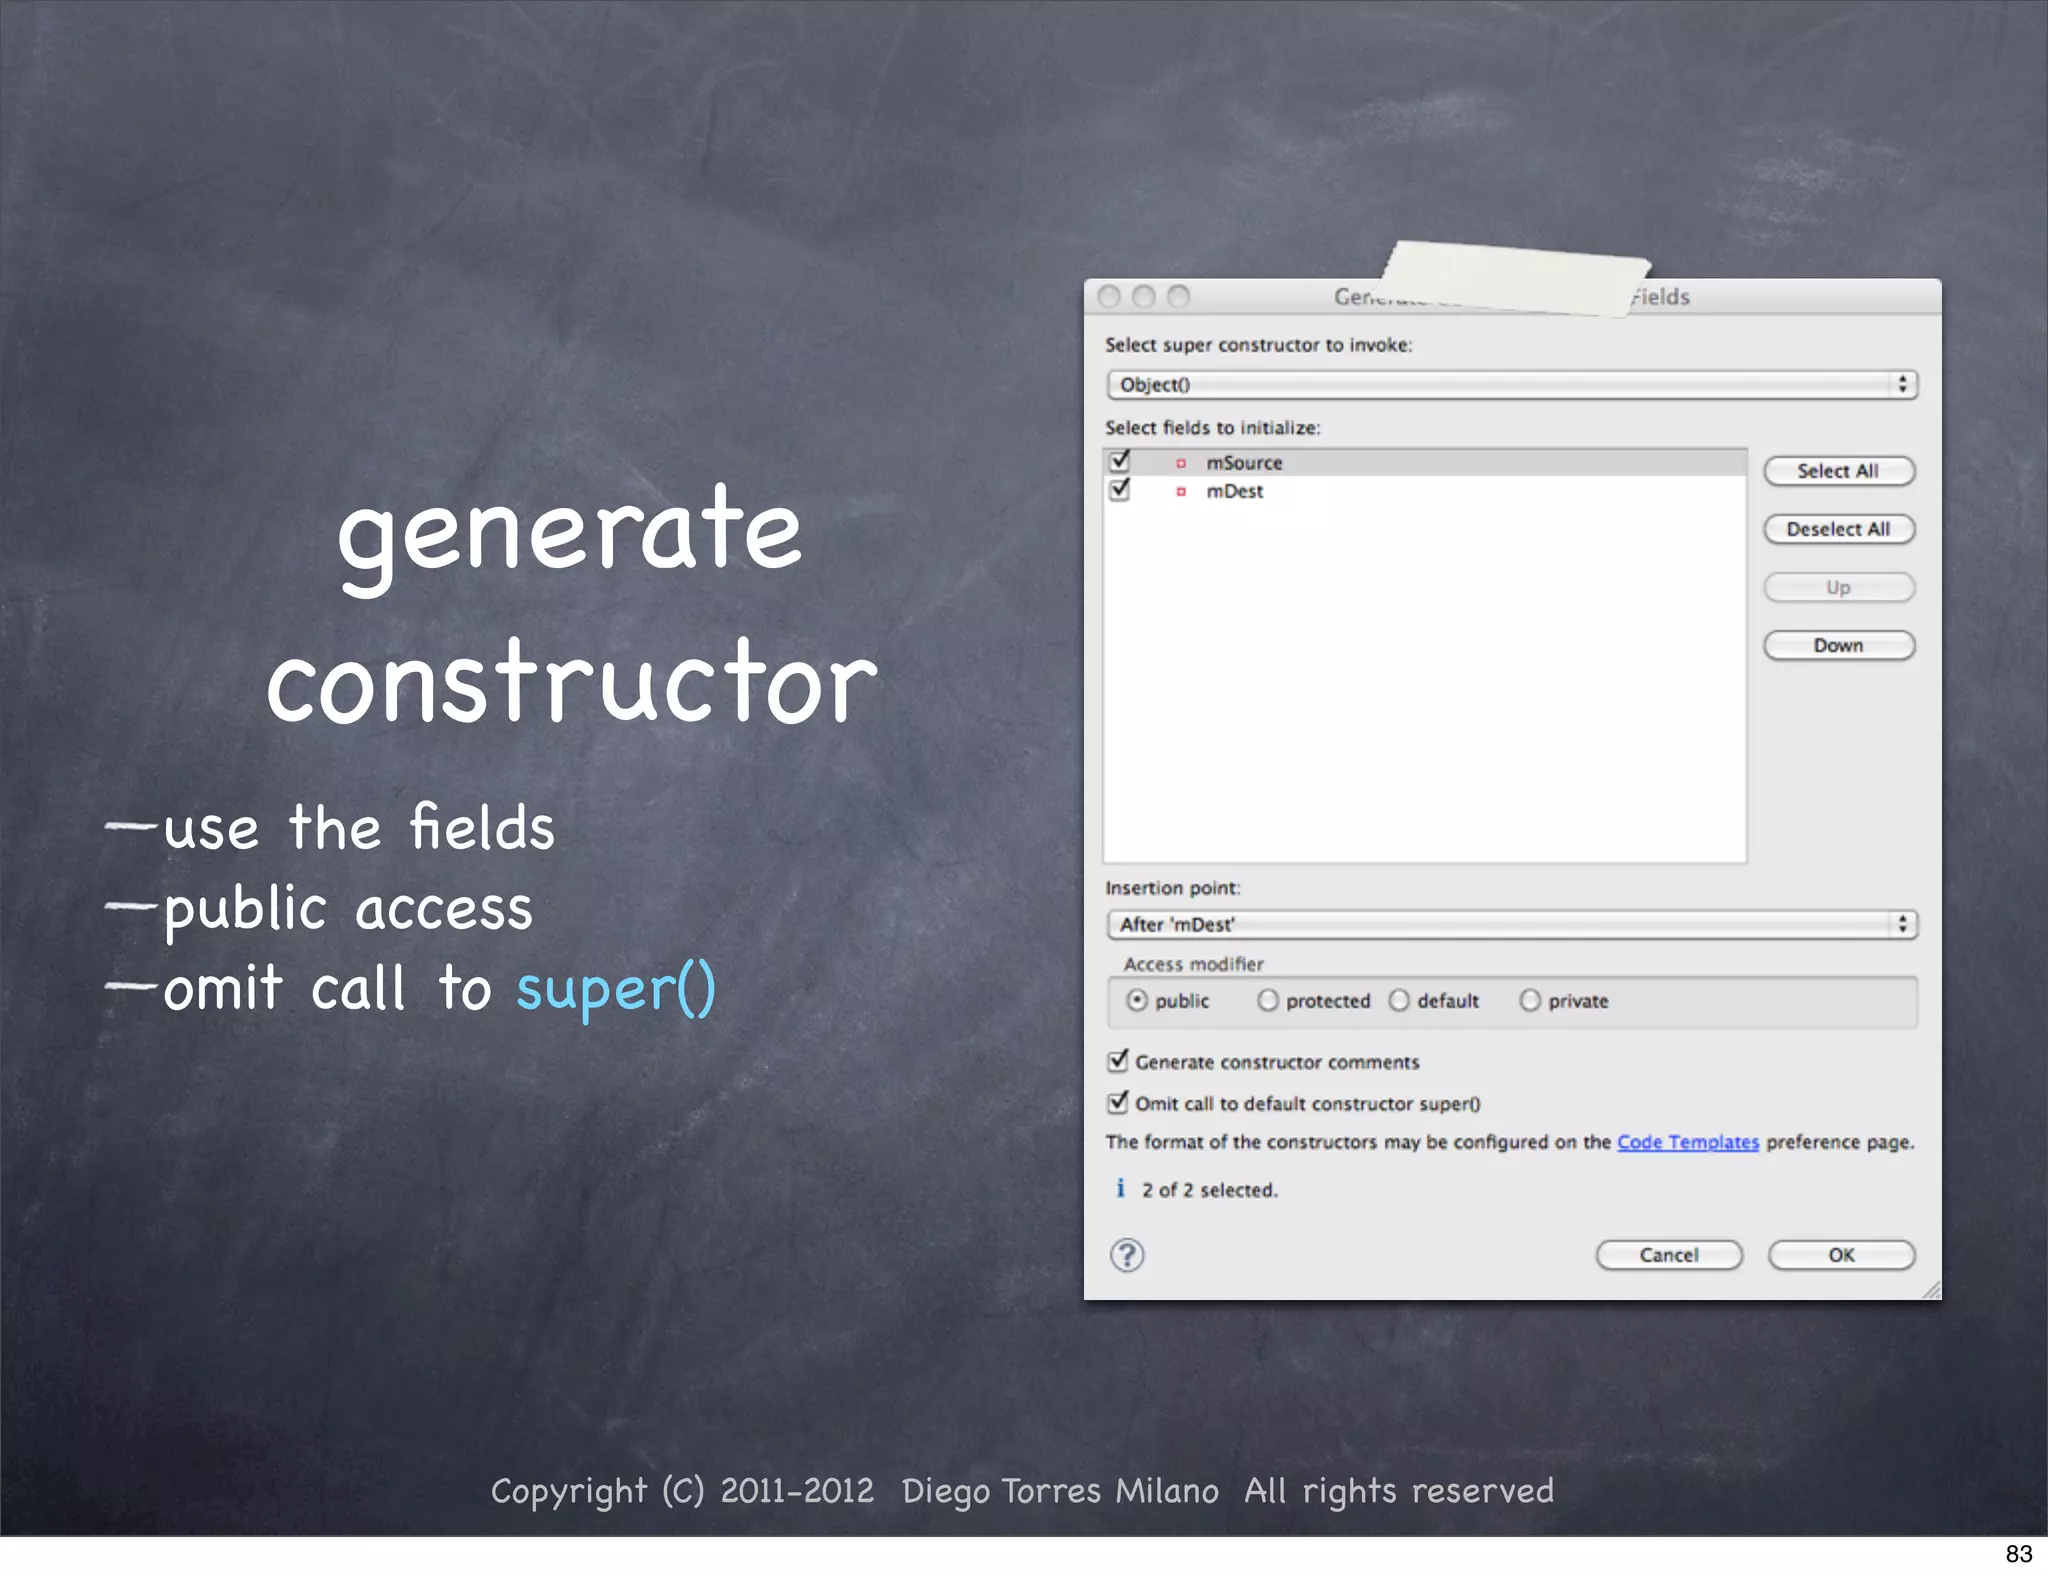Toggle Omit call to default constructor super()
The height and width of the screenshot is (1576, 2048).
1118,1103
